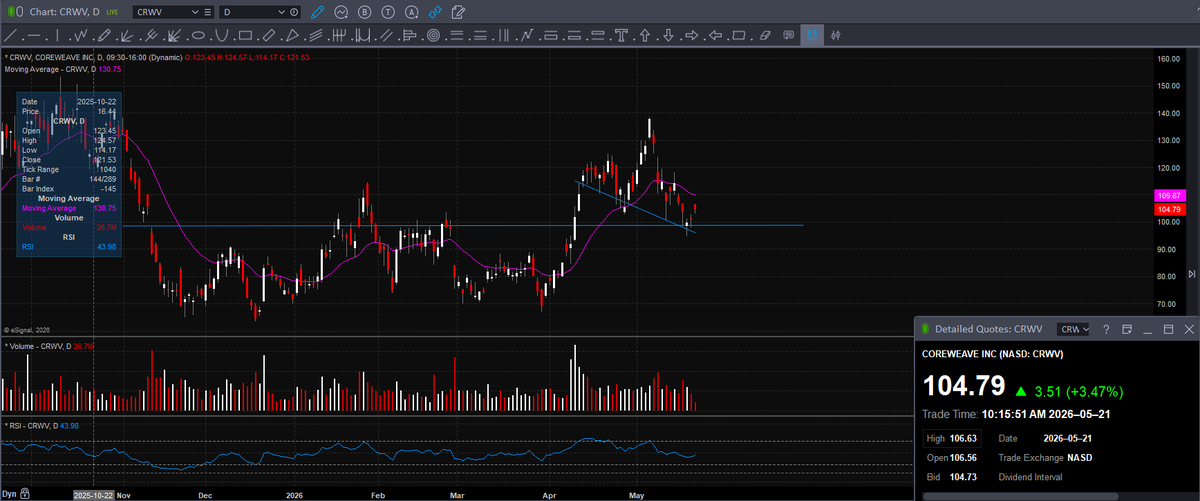Viewport: 1200px width, 501px height.
Task: Click the clock icon beside interval box
Action: [294, 11]
